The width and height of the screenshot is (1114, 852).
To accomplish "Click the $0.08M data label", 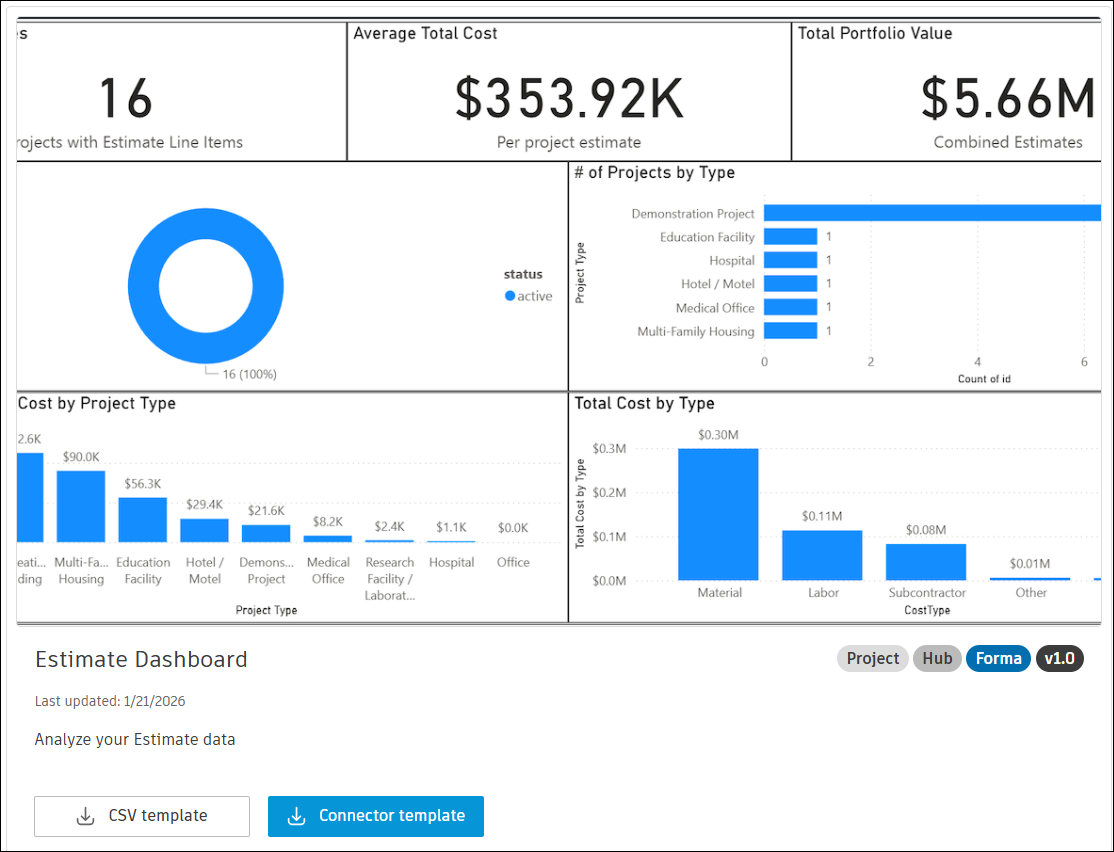I will click(926, 530).
